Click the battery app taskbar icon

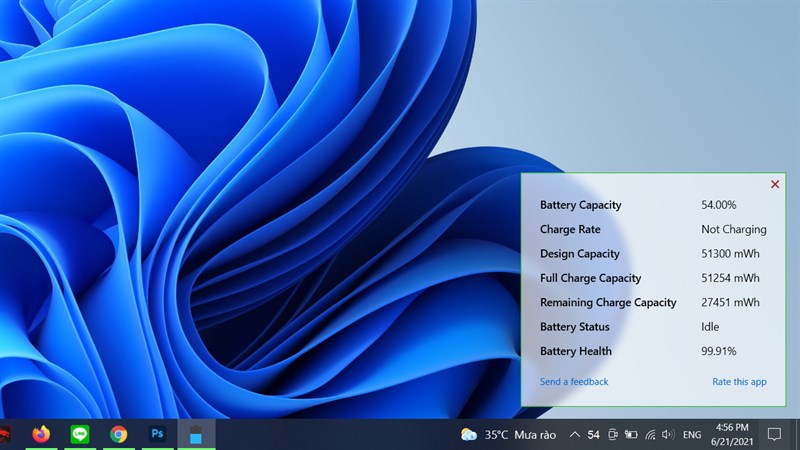click(196, 434)
